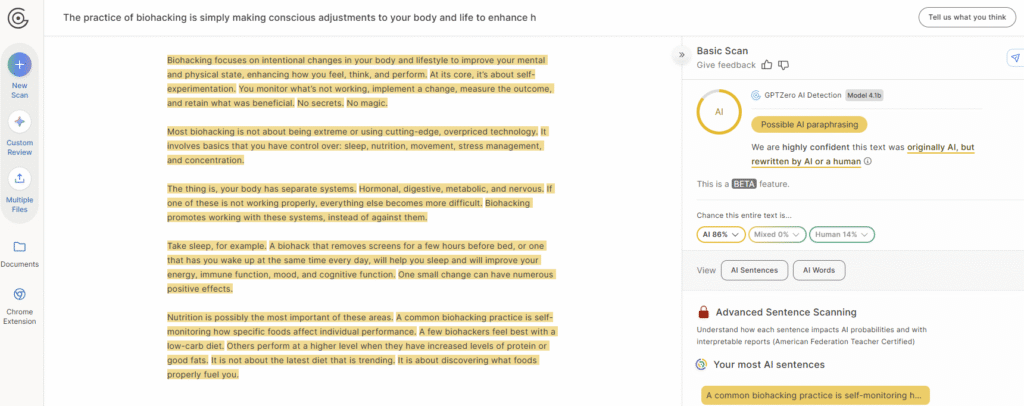This screenshot has width=1024, height=406.
Task: Give thumbs down feedback
Action: pos(784,65)
